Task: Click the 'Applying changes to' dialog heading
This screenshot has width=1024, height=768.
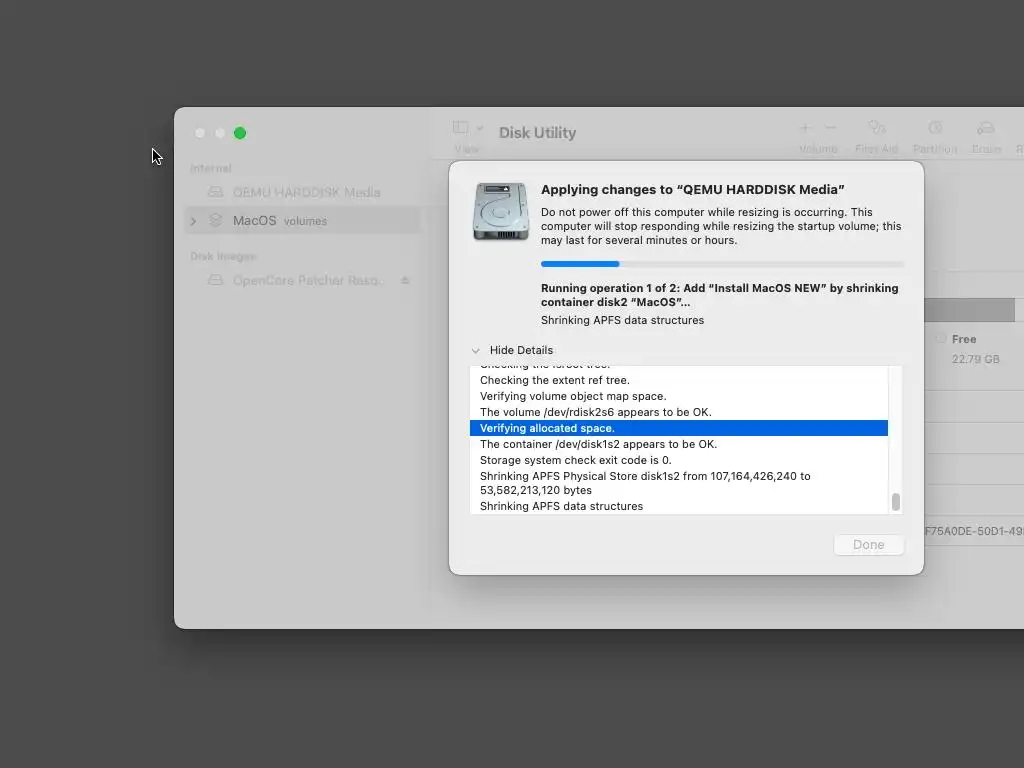Action: point(692,189)
